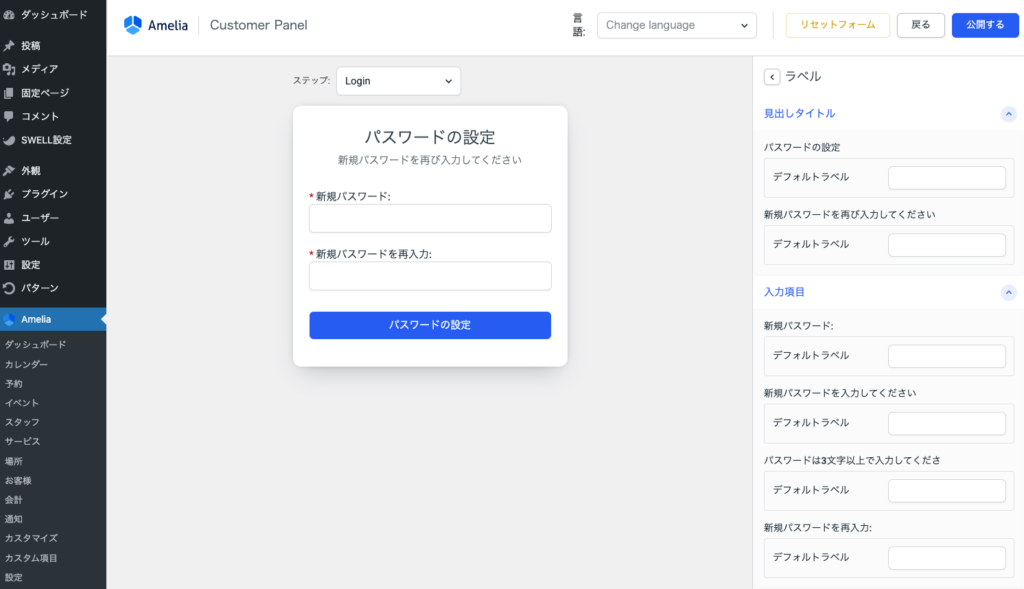1024x589 pixels.
Task: Click the 公開する publish button
Action: [x=984, y=25]
